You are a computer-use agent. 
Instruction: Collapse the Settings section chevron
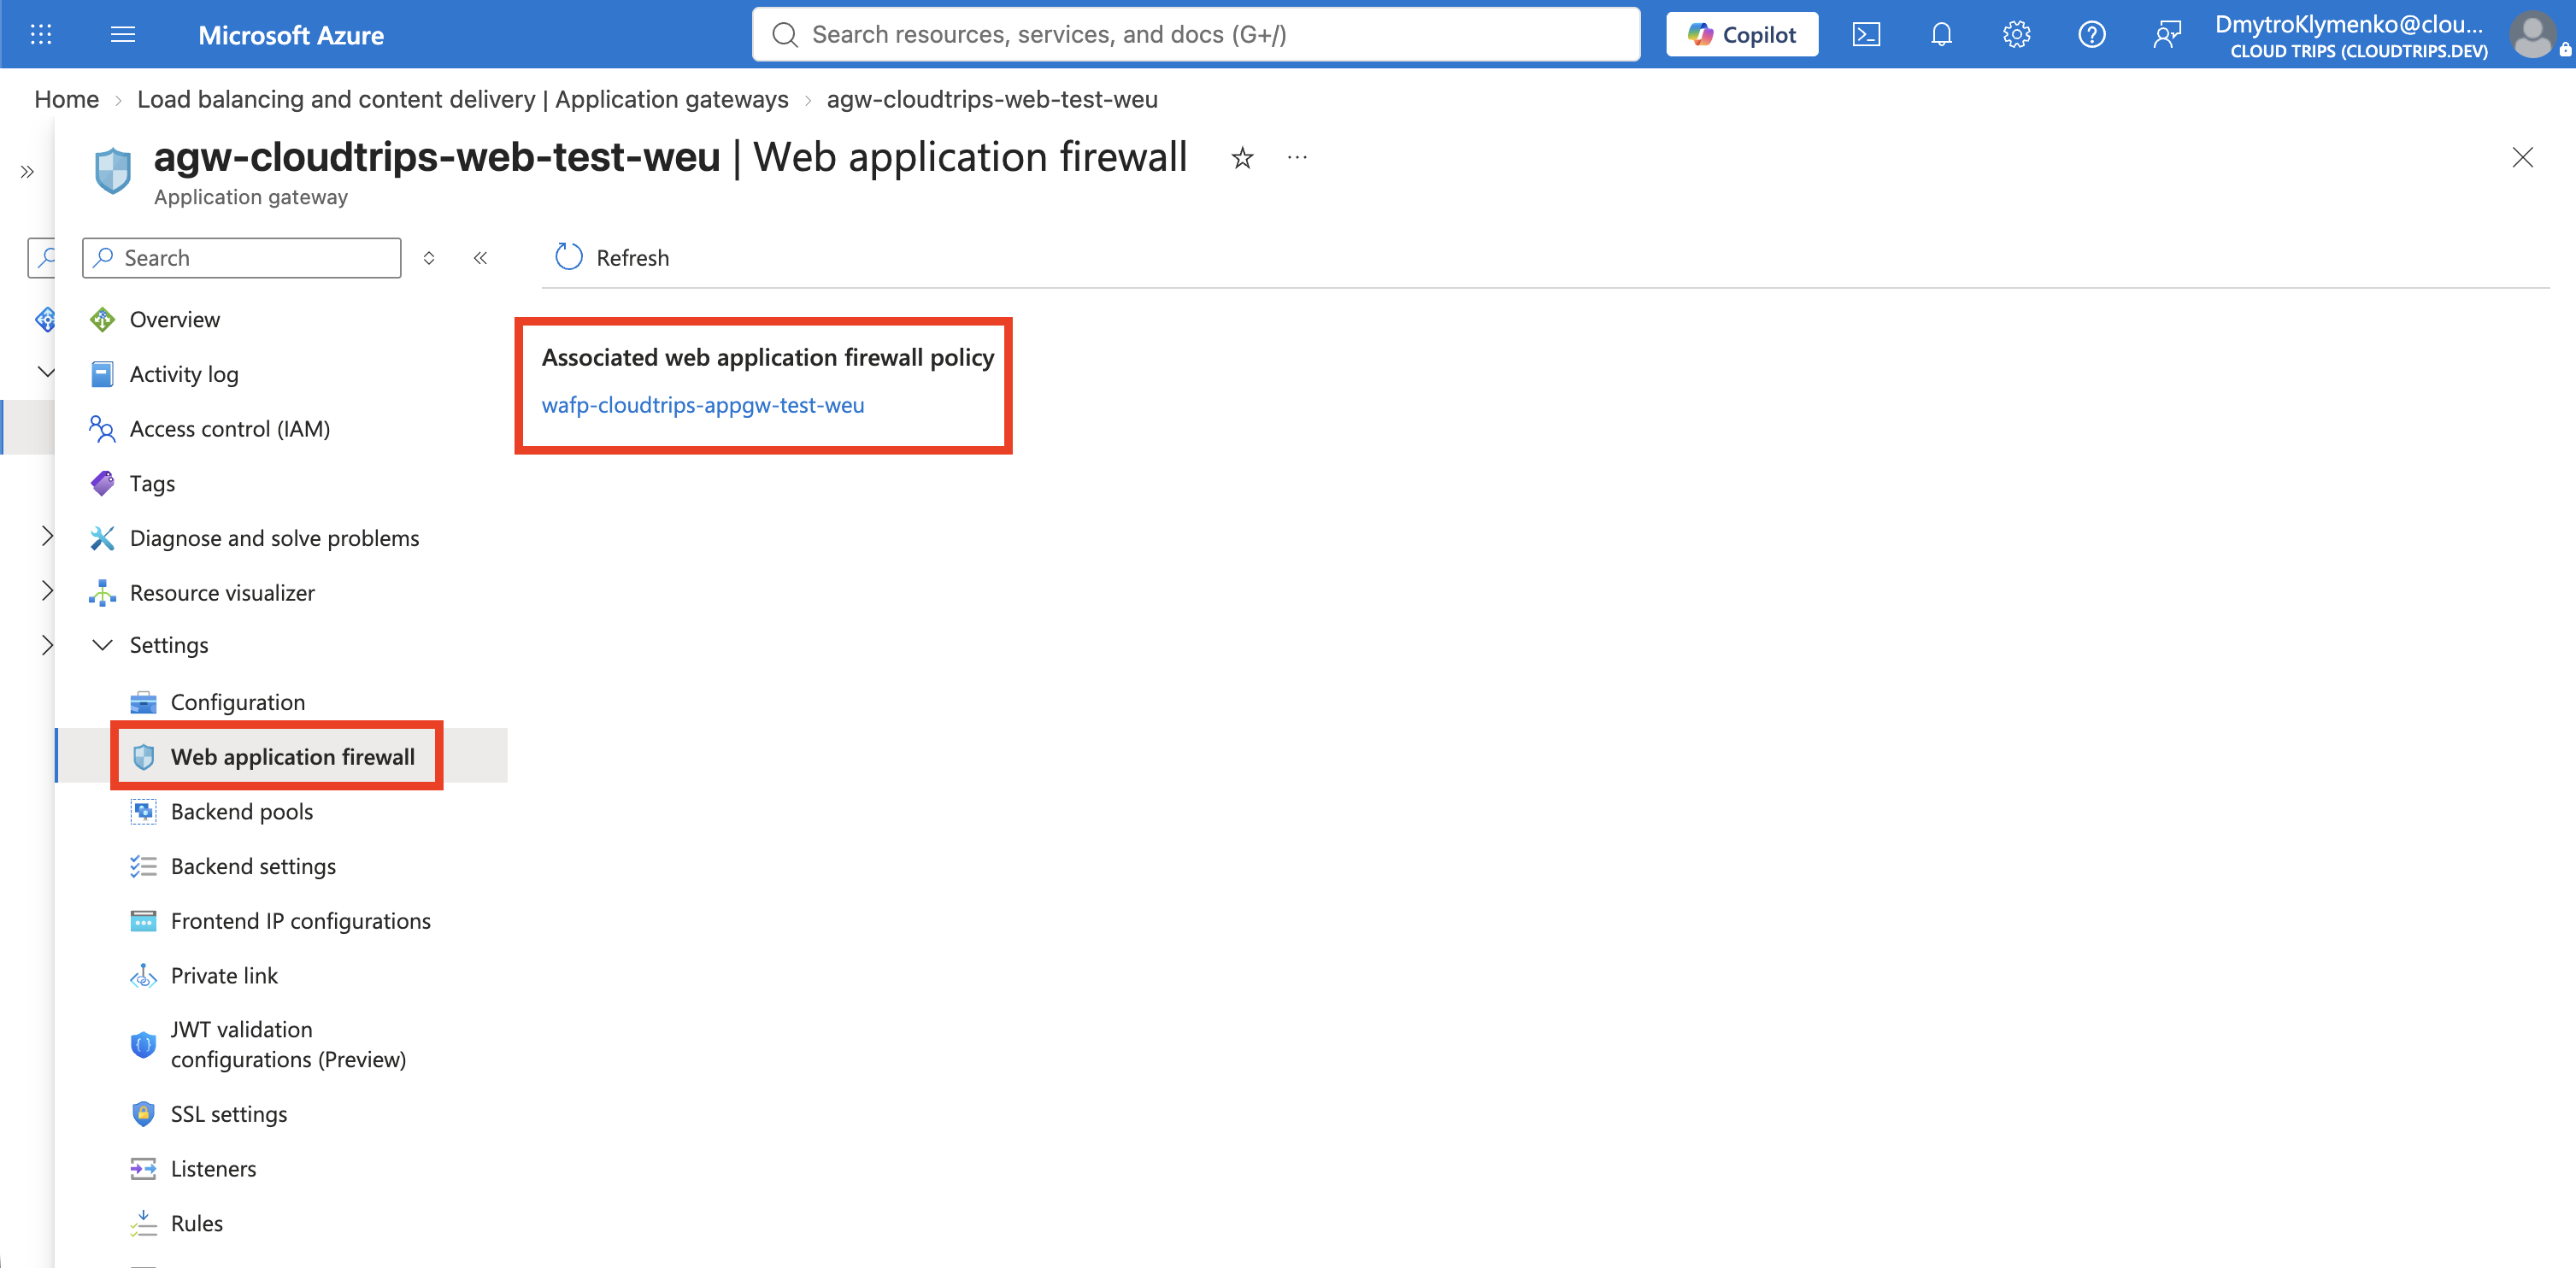pyautogui.click(x=102, y=645)
